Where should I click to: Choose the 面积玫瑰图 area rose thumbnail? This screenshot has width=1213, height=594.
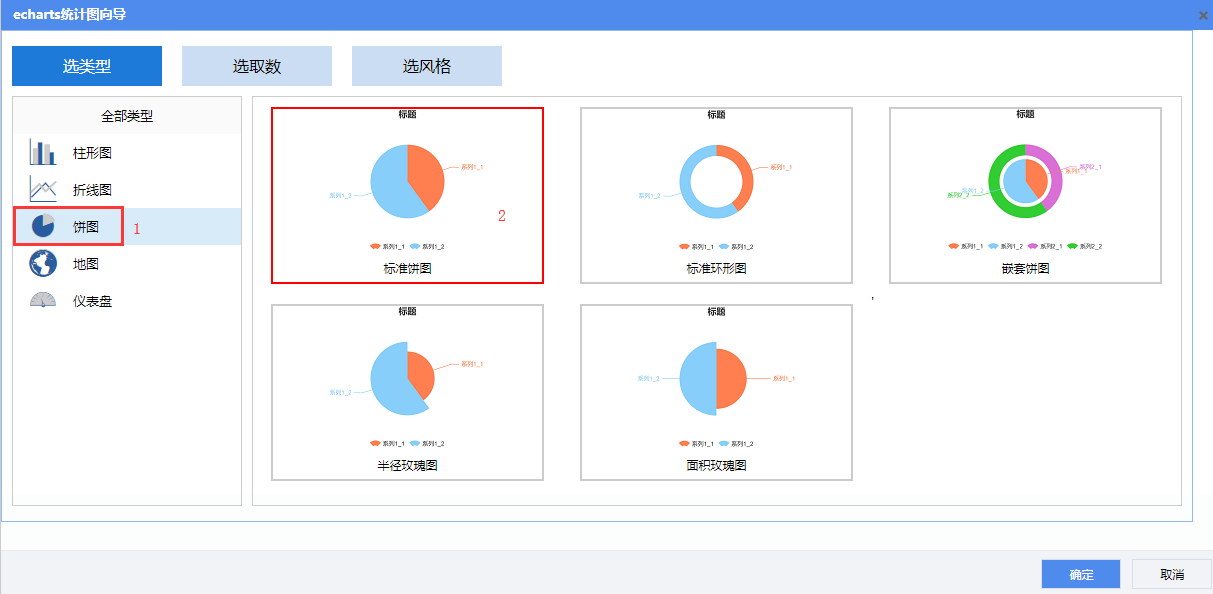coord(716,392)
